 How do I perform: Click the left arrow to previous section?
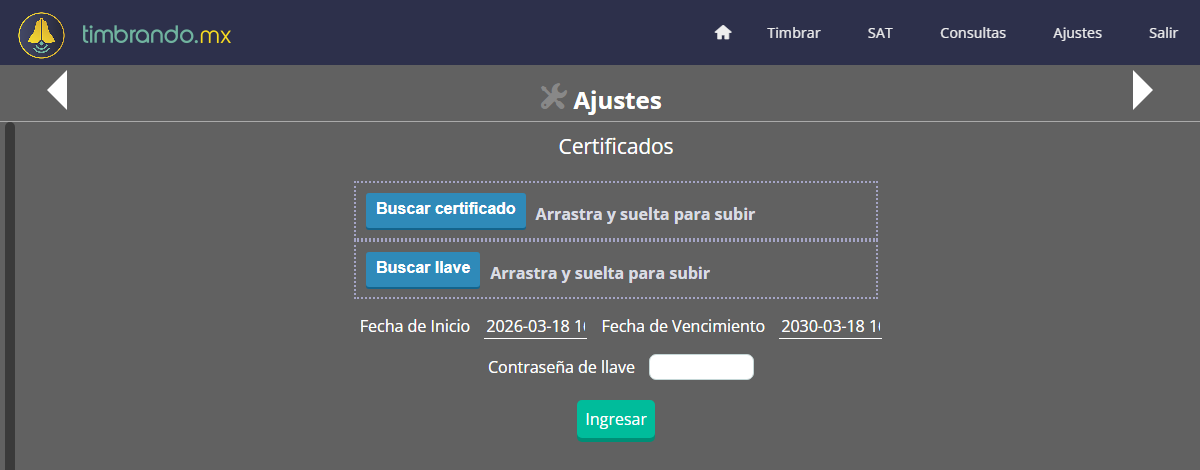[57, 90]
